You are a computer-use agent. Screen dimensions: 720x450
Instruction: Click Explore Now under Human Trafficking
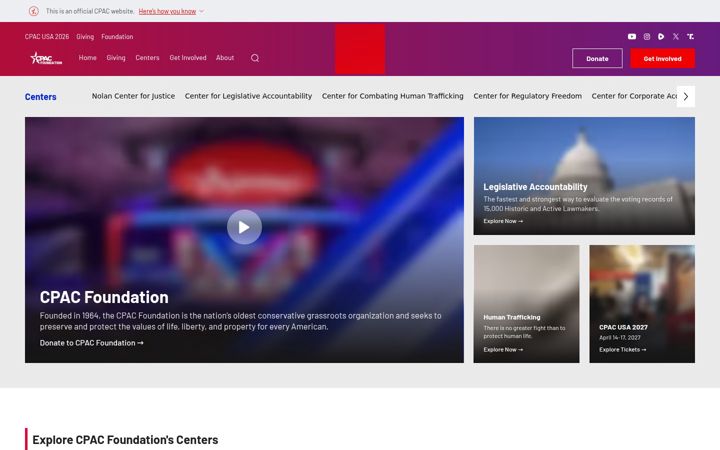point(503,349)
